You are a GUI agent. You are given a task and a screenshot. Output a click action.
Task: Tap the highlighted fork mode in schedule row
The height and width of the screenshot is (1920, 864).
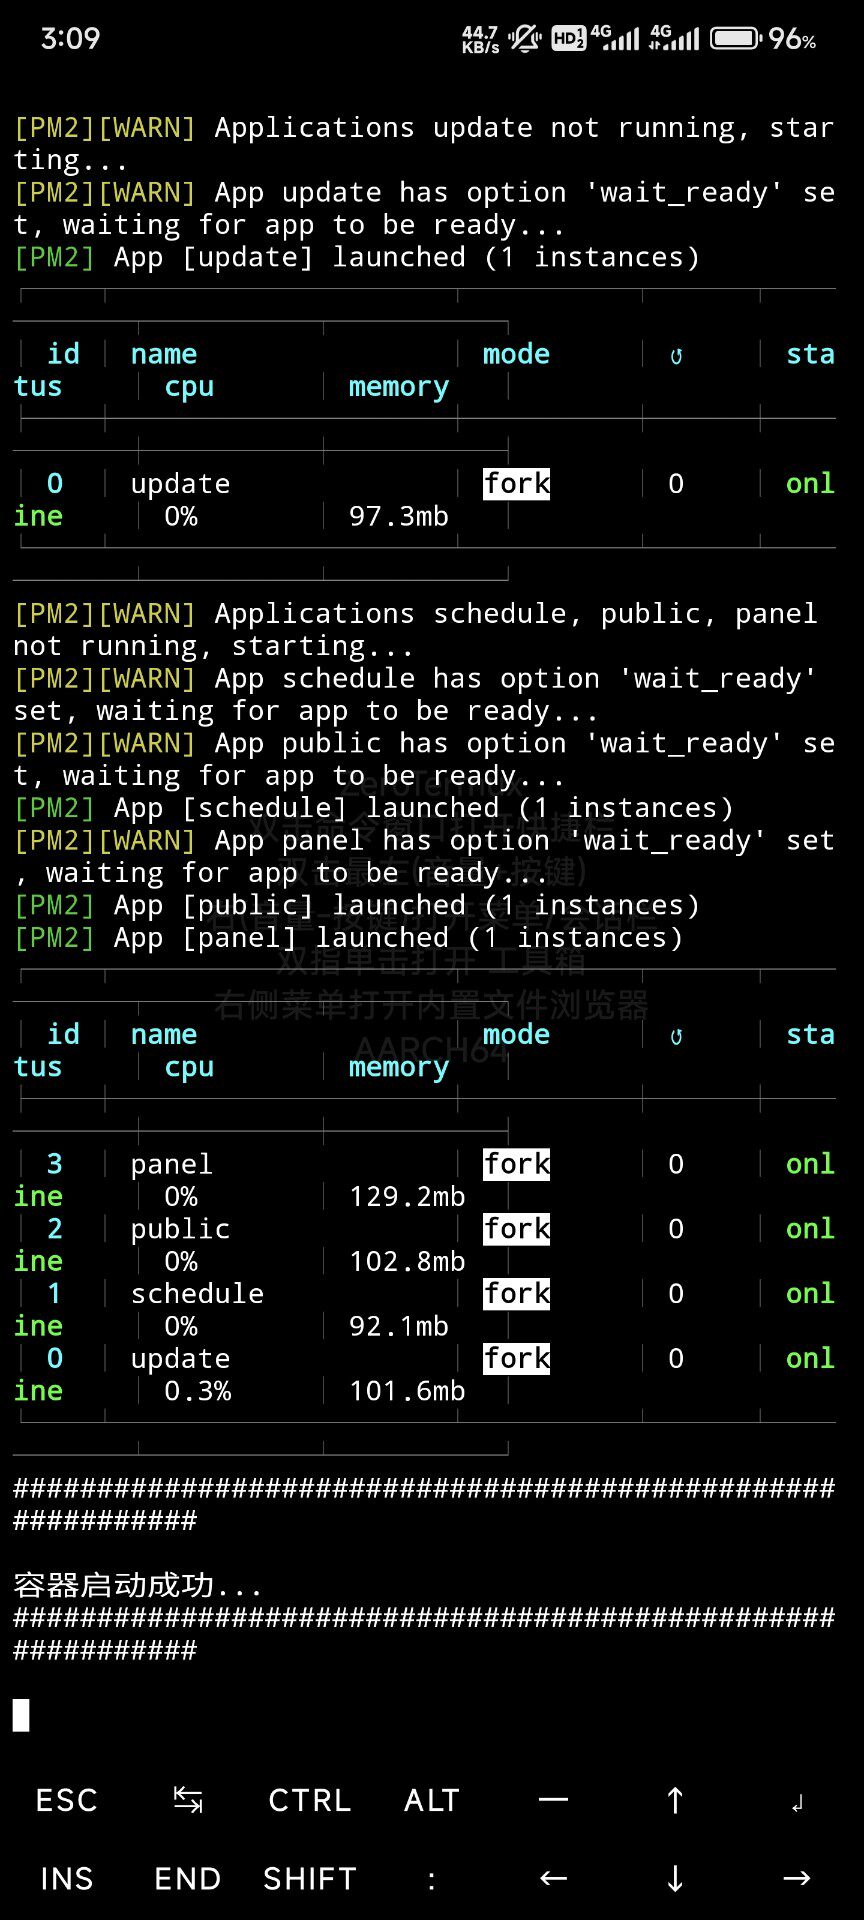point(516,1293)
